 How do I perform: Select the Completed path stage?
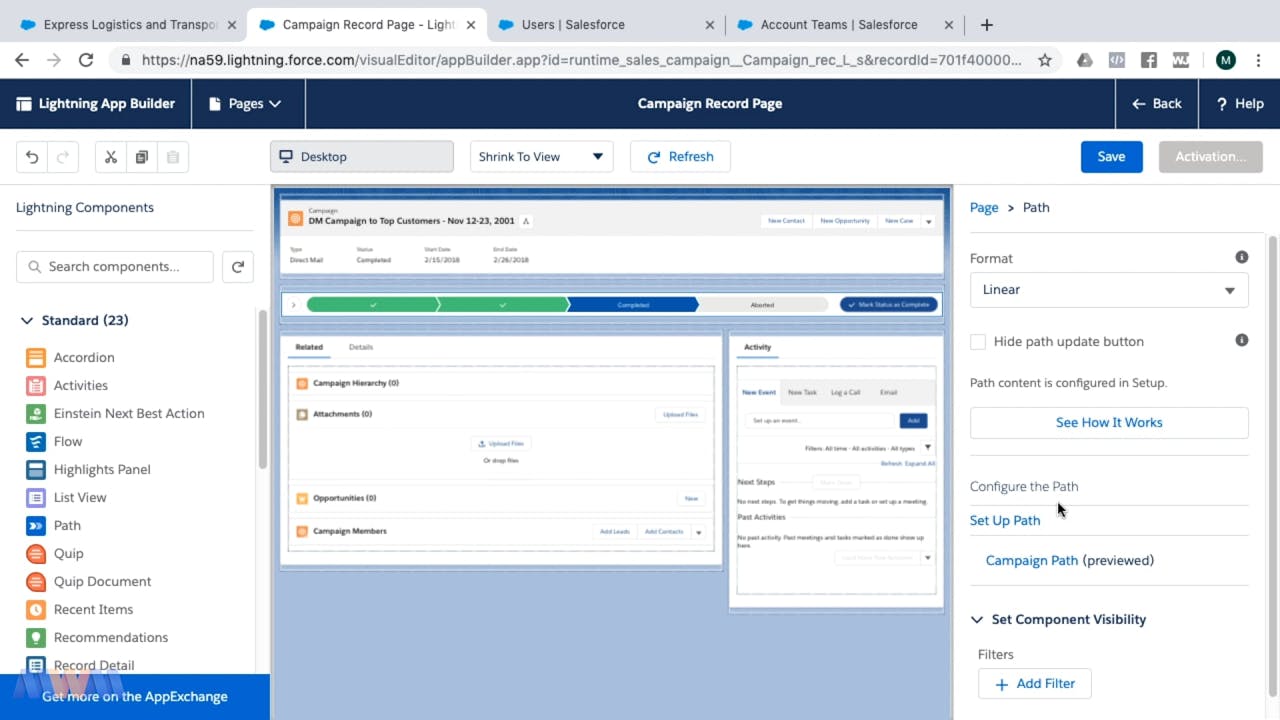[x=632, y=304]
